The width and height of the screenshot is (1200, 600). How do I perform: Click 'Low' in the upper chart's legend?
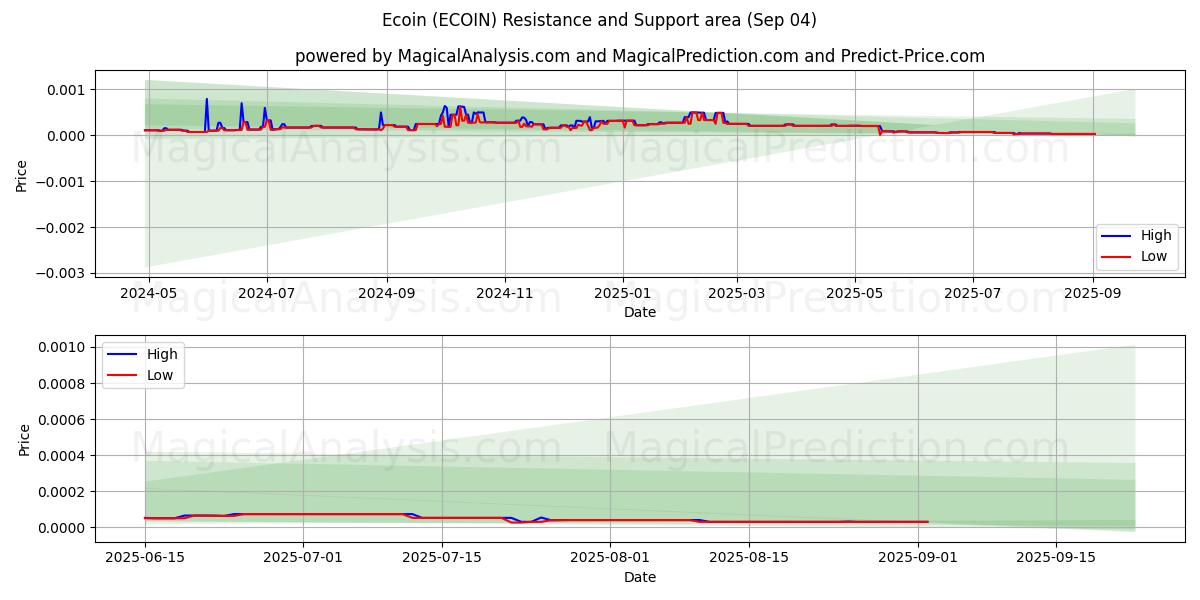point(1154,256)
